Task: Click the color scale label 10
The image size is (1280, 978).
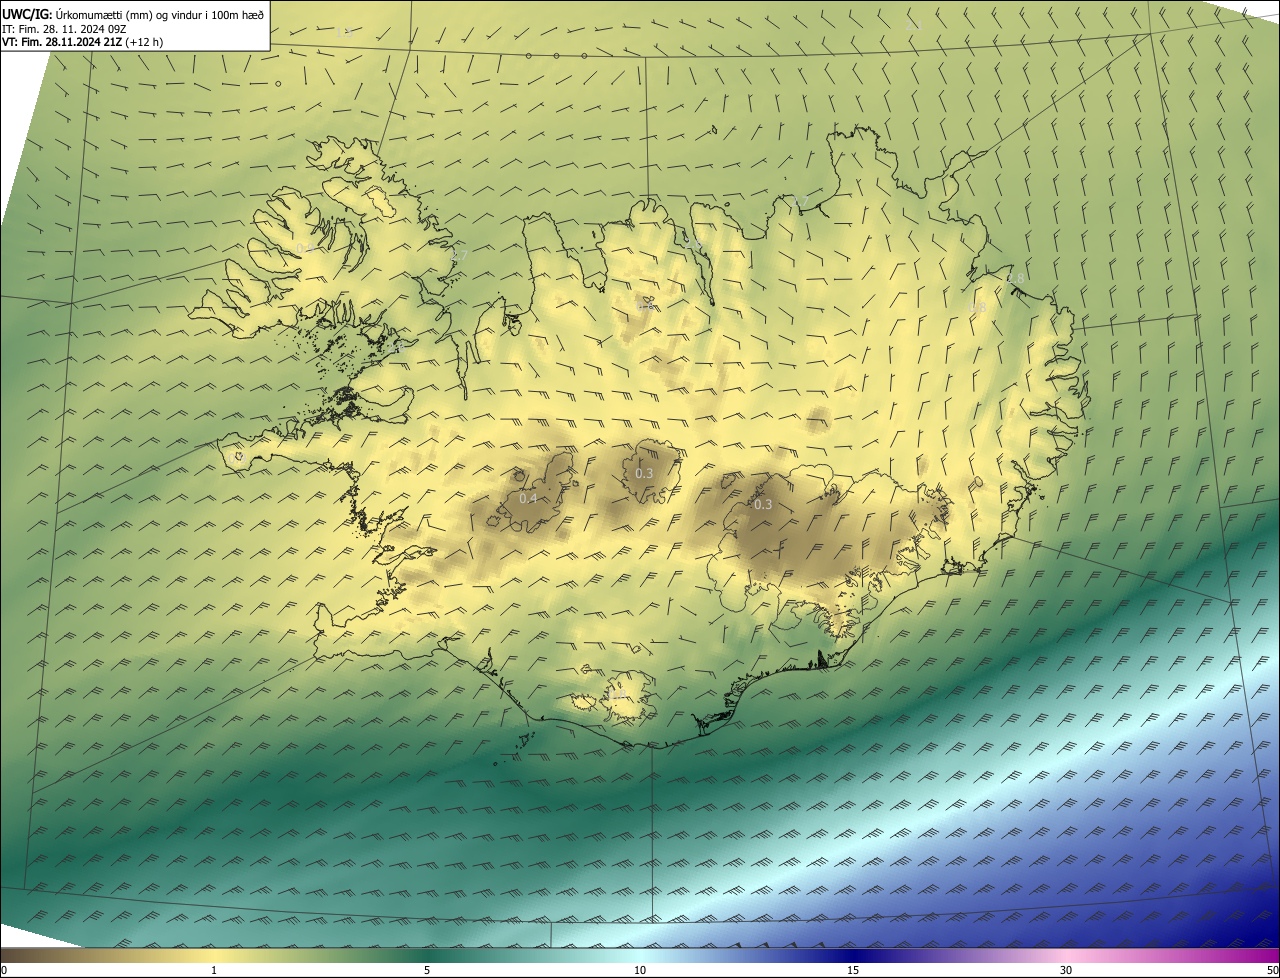Action: tap(640, 970)
